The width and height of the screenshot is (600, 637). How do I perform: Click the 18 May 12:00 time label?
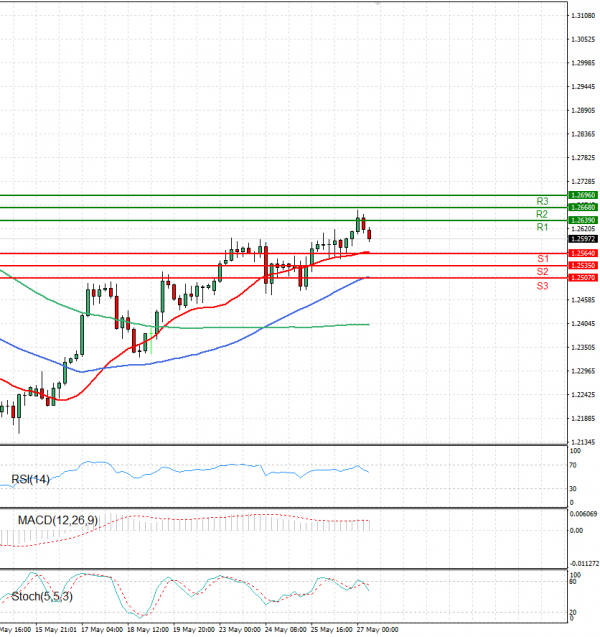click(x=148, y=630)
